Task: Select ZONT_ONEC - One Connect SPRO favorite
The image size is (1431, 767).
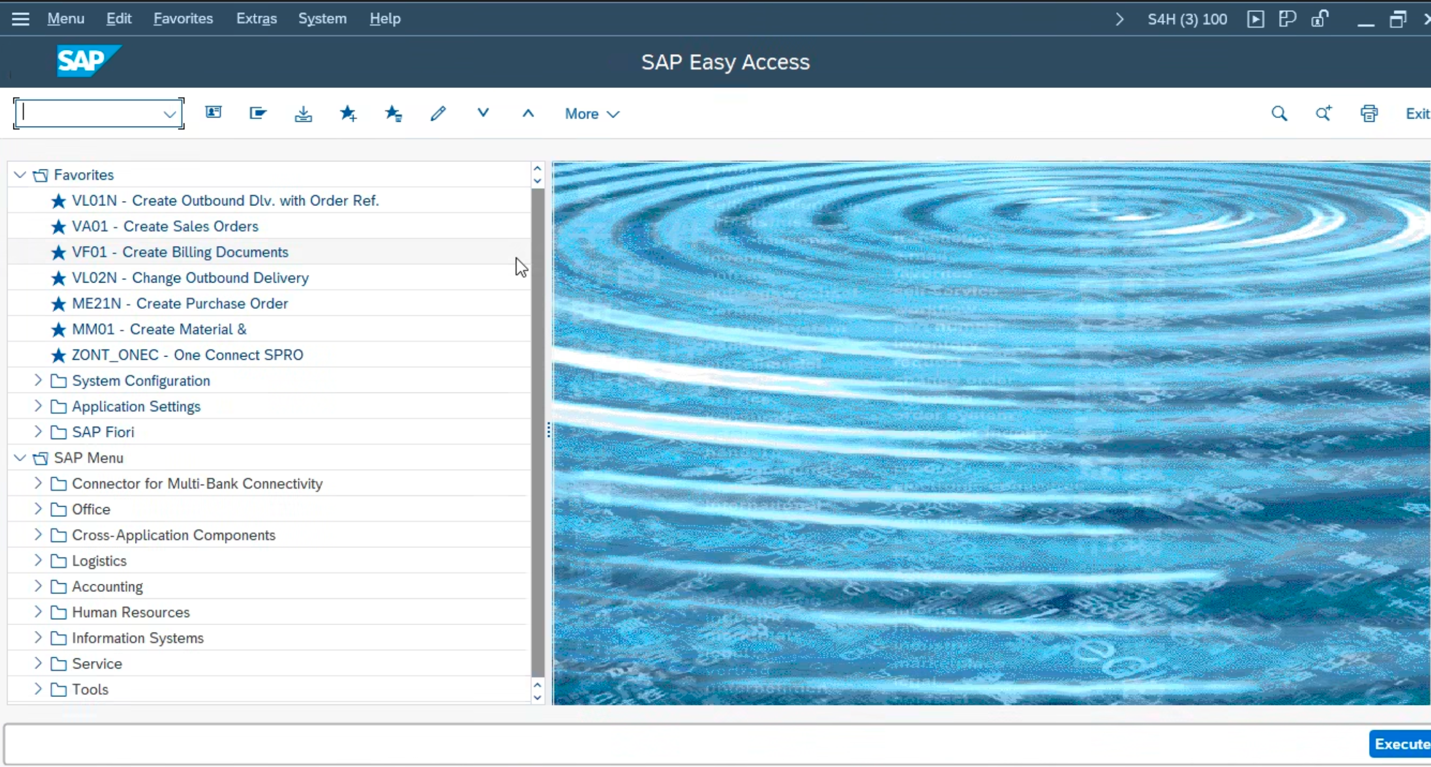Action: tap(187, 355)
